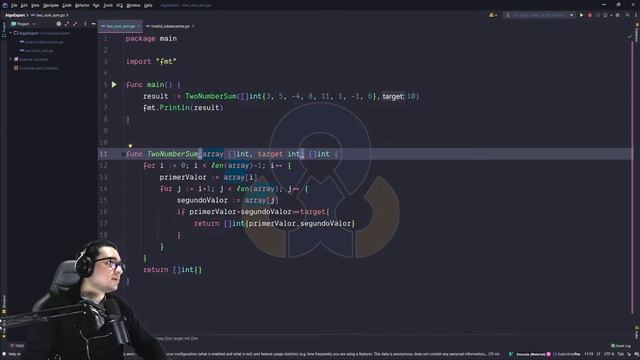This screenshot has height=360, width=640.
Task: Close the two_num_sum.go editor tab
Action: (x=139, y=26)
